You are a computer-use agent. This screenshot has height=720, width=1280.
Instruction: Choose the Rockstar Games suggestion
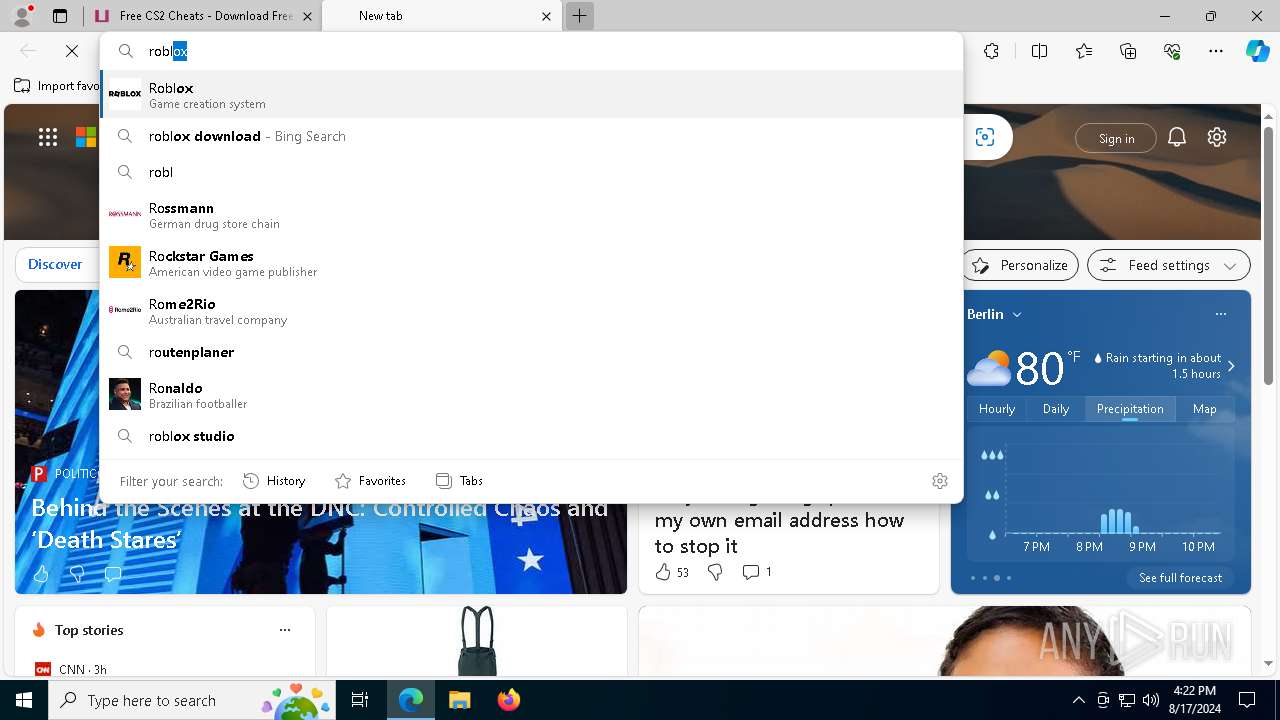[531, 262]
